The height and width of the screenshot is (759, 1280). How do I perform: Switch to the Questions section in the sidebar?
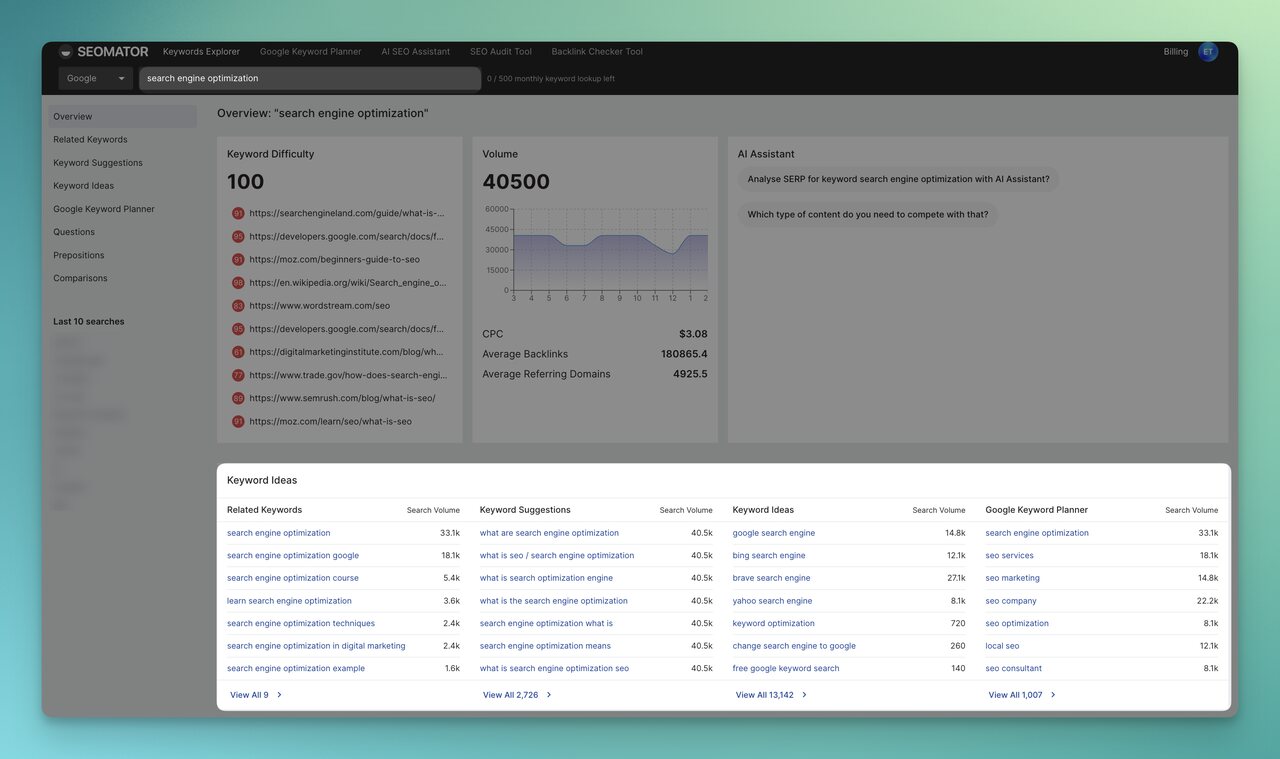(x=72, y=231)
